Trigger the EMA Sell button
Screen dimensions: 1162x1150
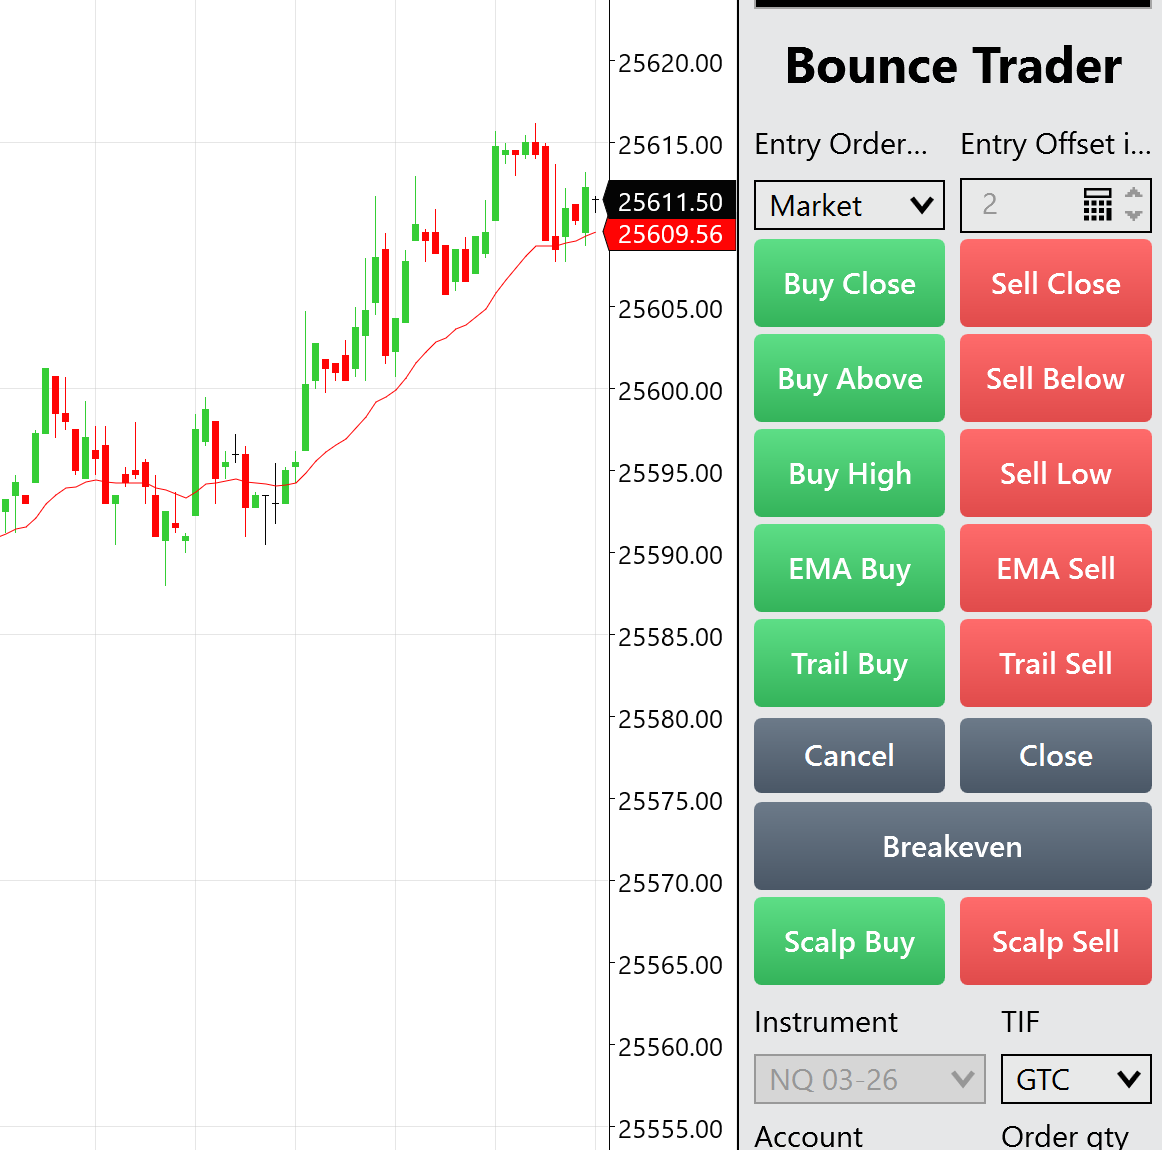[1055, 568]
